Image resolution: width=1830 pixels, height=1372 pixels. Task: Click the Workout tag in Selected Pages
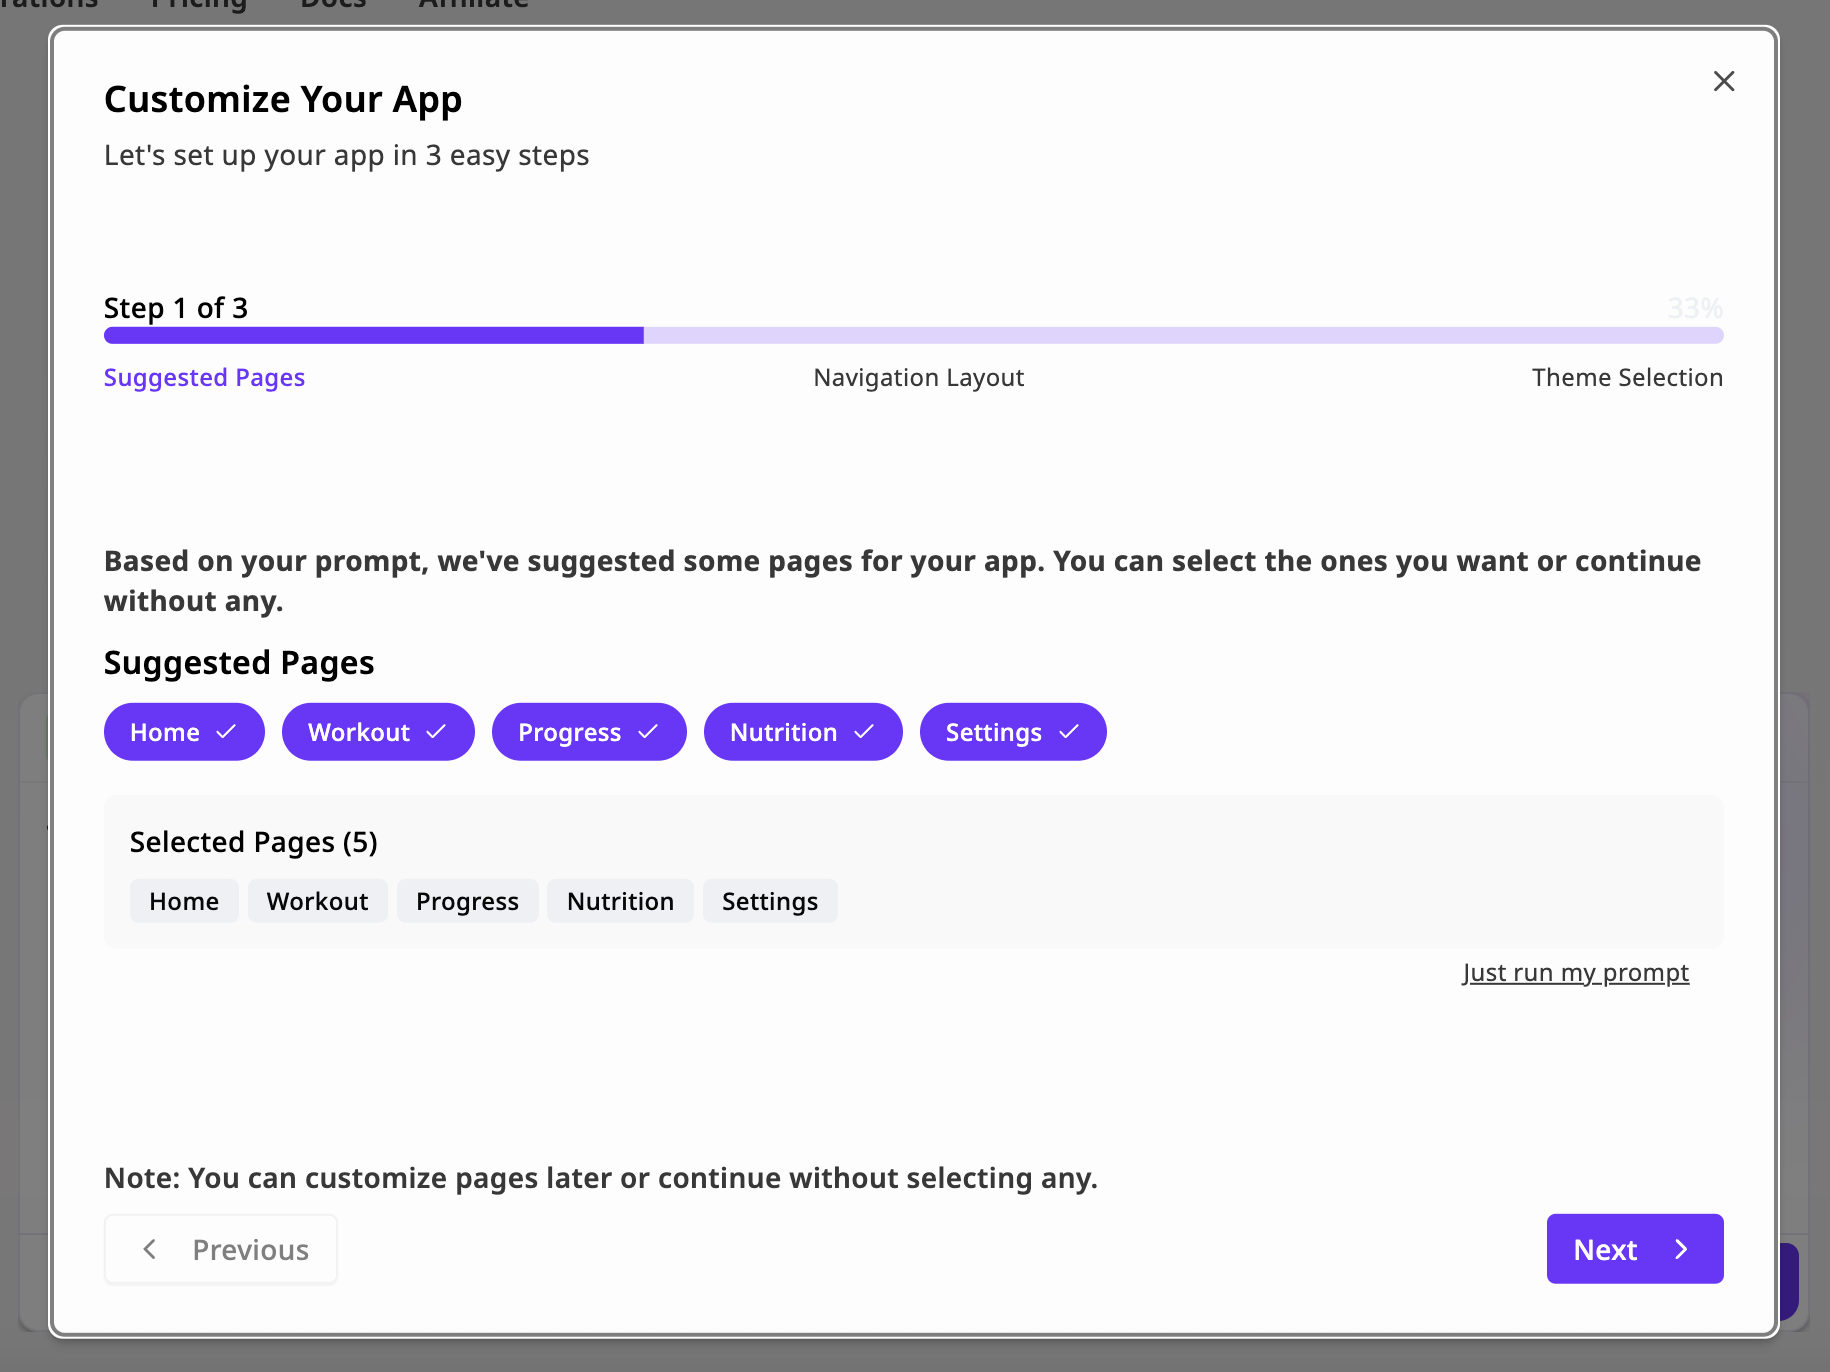tap(317, 901)
